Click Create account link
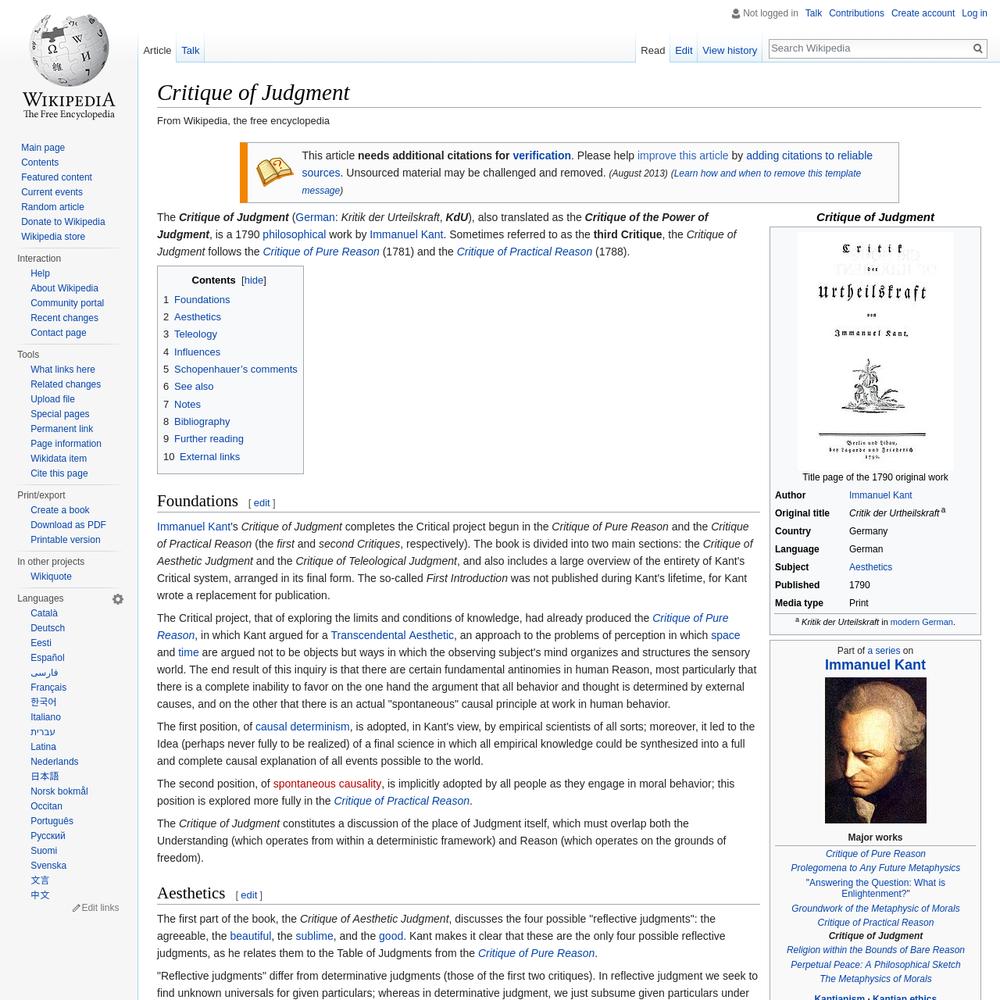Image resolution: width=1000 pixels, height=1000 pixels. (x=922, y=13)
